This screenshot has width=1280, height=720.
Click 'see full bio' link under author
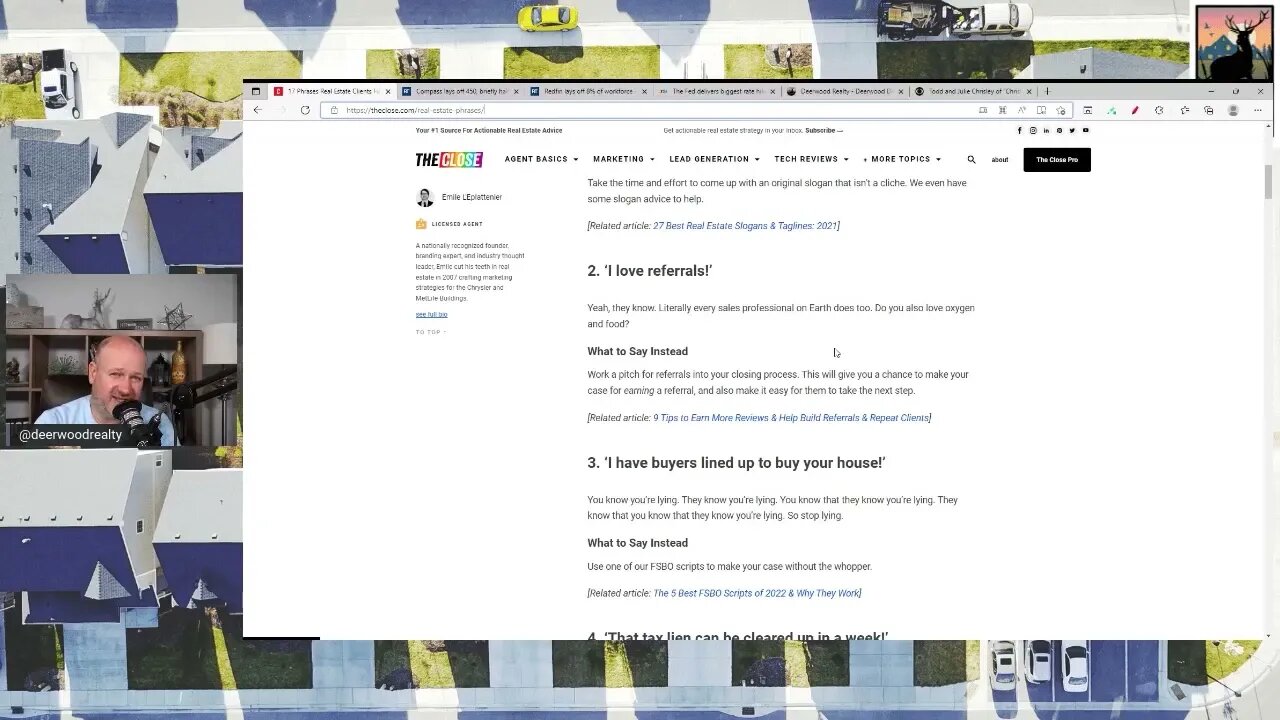point(432,314)
